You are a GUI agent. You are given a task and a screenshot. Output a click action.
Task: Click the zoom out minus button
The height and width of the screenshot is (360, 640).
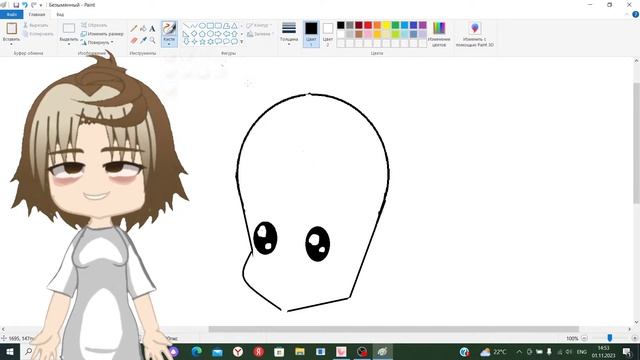coord(584,338)
